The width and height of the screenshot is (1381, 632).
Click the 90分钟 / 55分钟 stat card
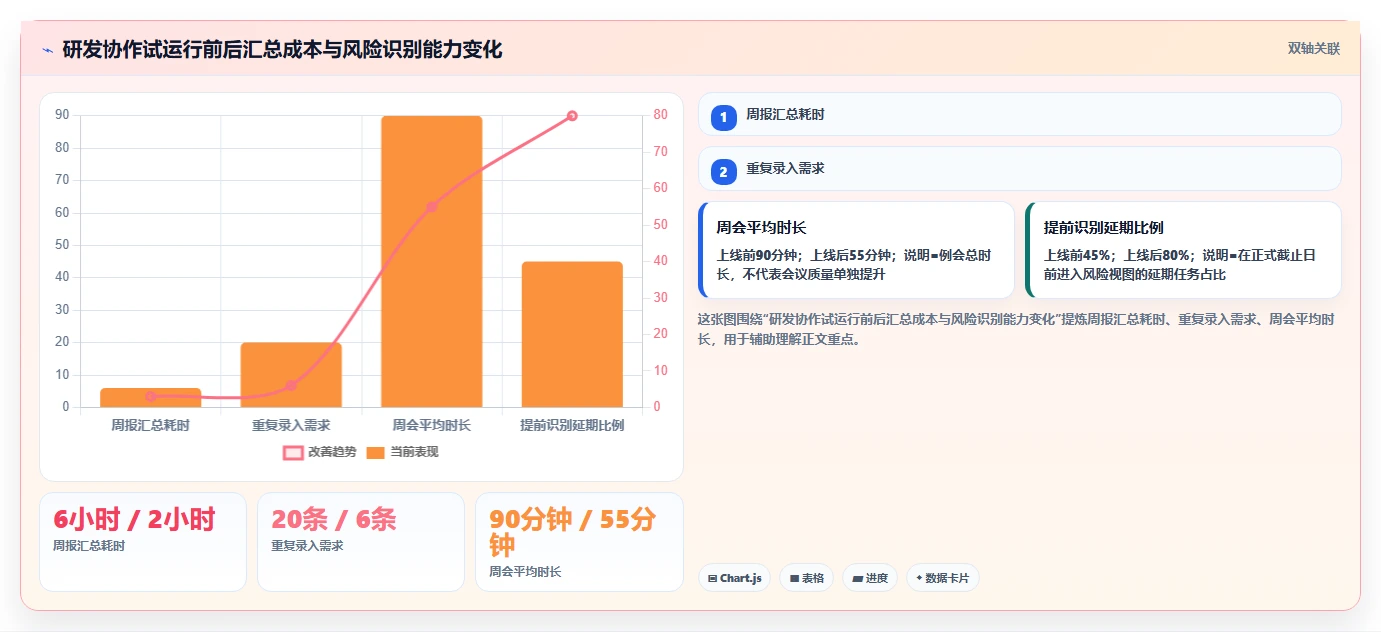[x=579, y=542]
